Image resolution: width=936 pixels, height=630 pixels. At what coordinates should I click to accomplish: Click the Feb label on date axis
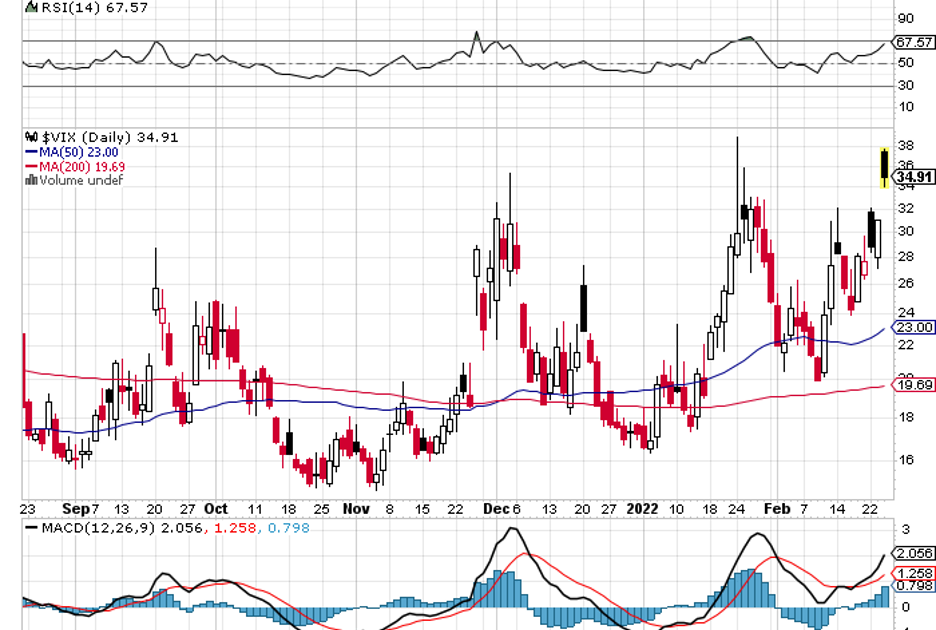point(777,509)
